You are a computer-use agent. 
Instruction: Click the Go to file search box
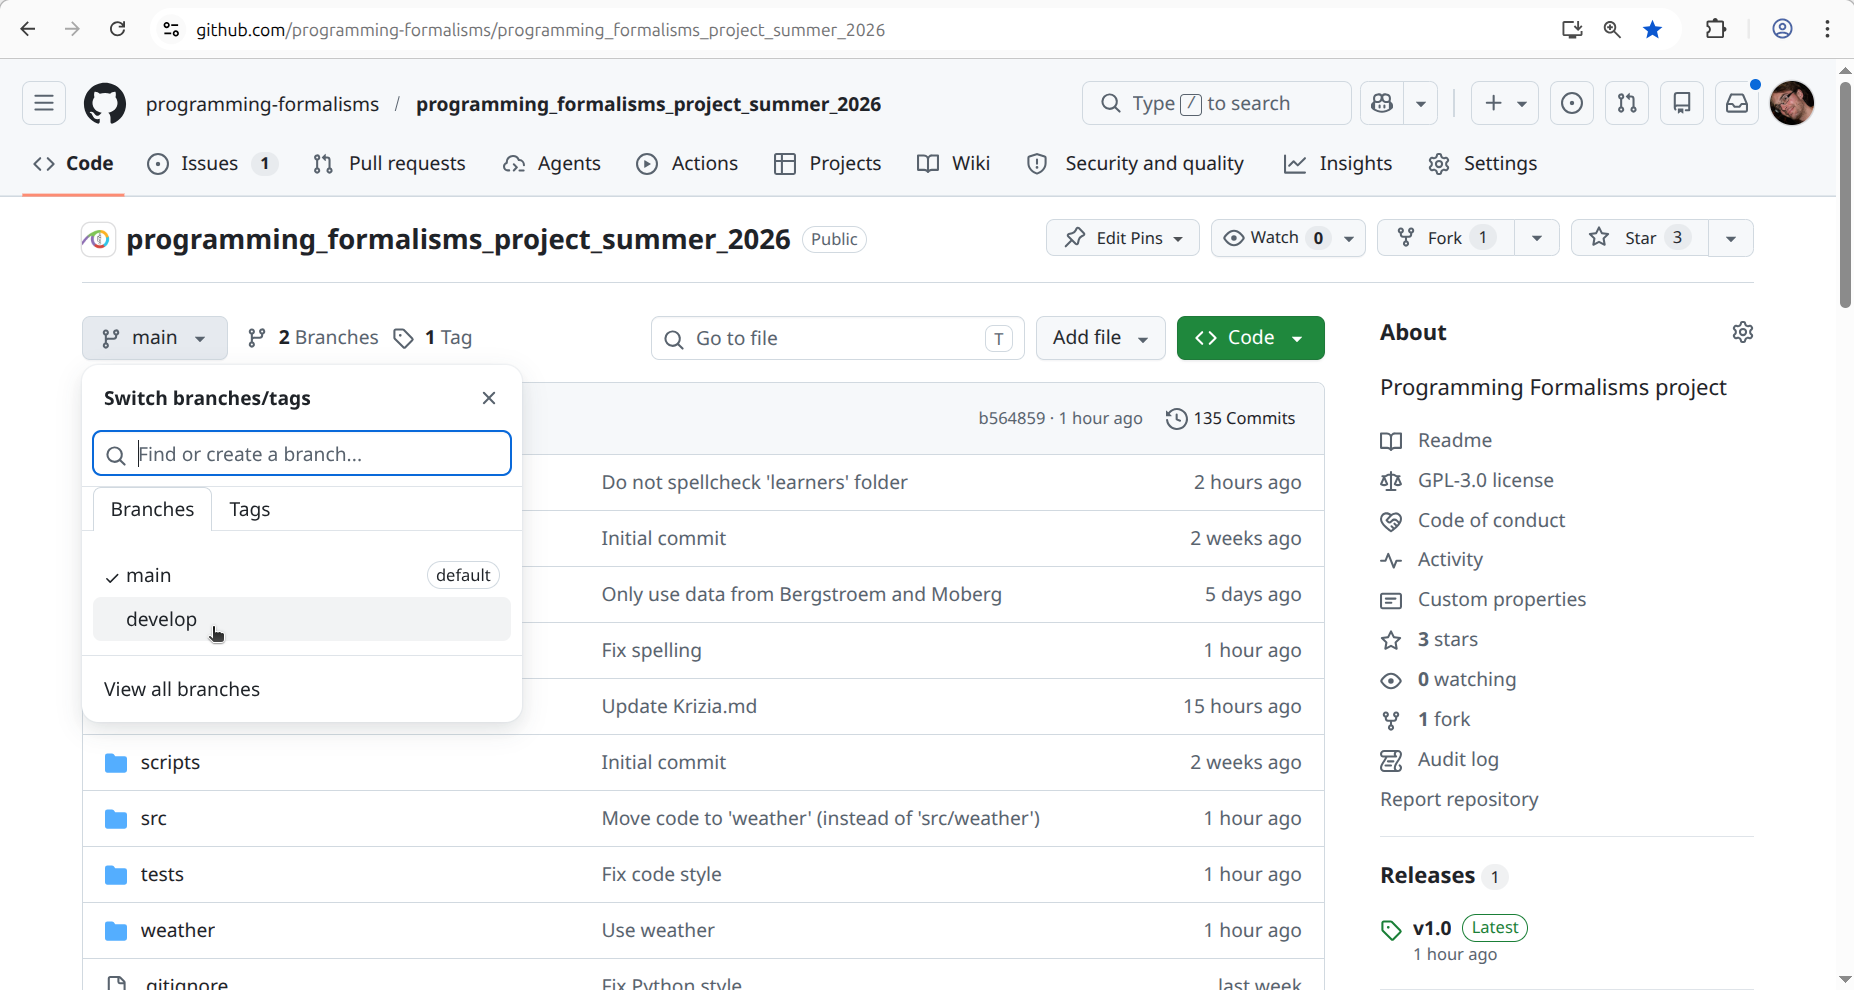[x=838, y=338]
